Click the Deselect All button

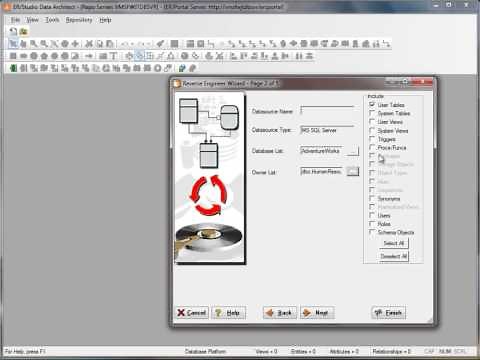point(394,256)
